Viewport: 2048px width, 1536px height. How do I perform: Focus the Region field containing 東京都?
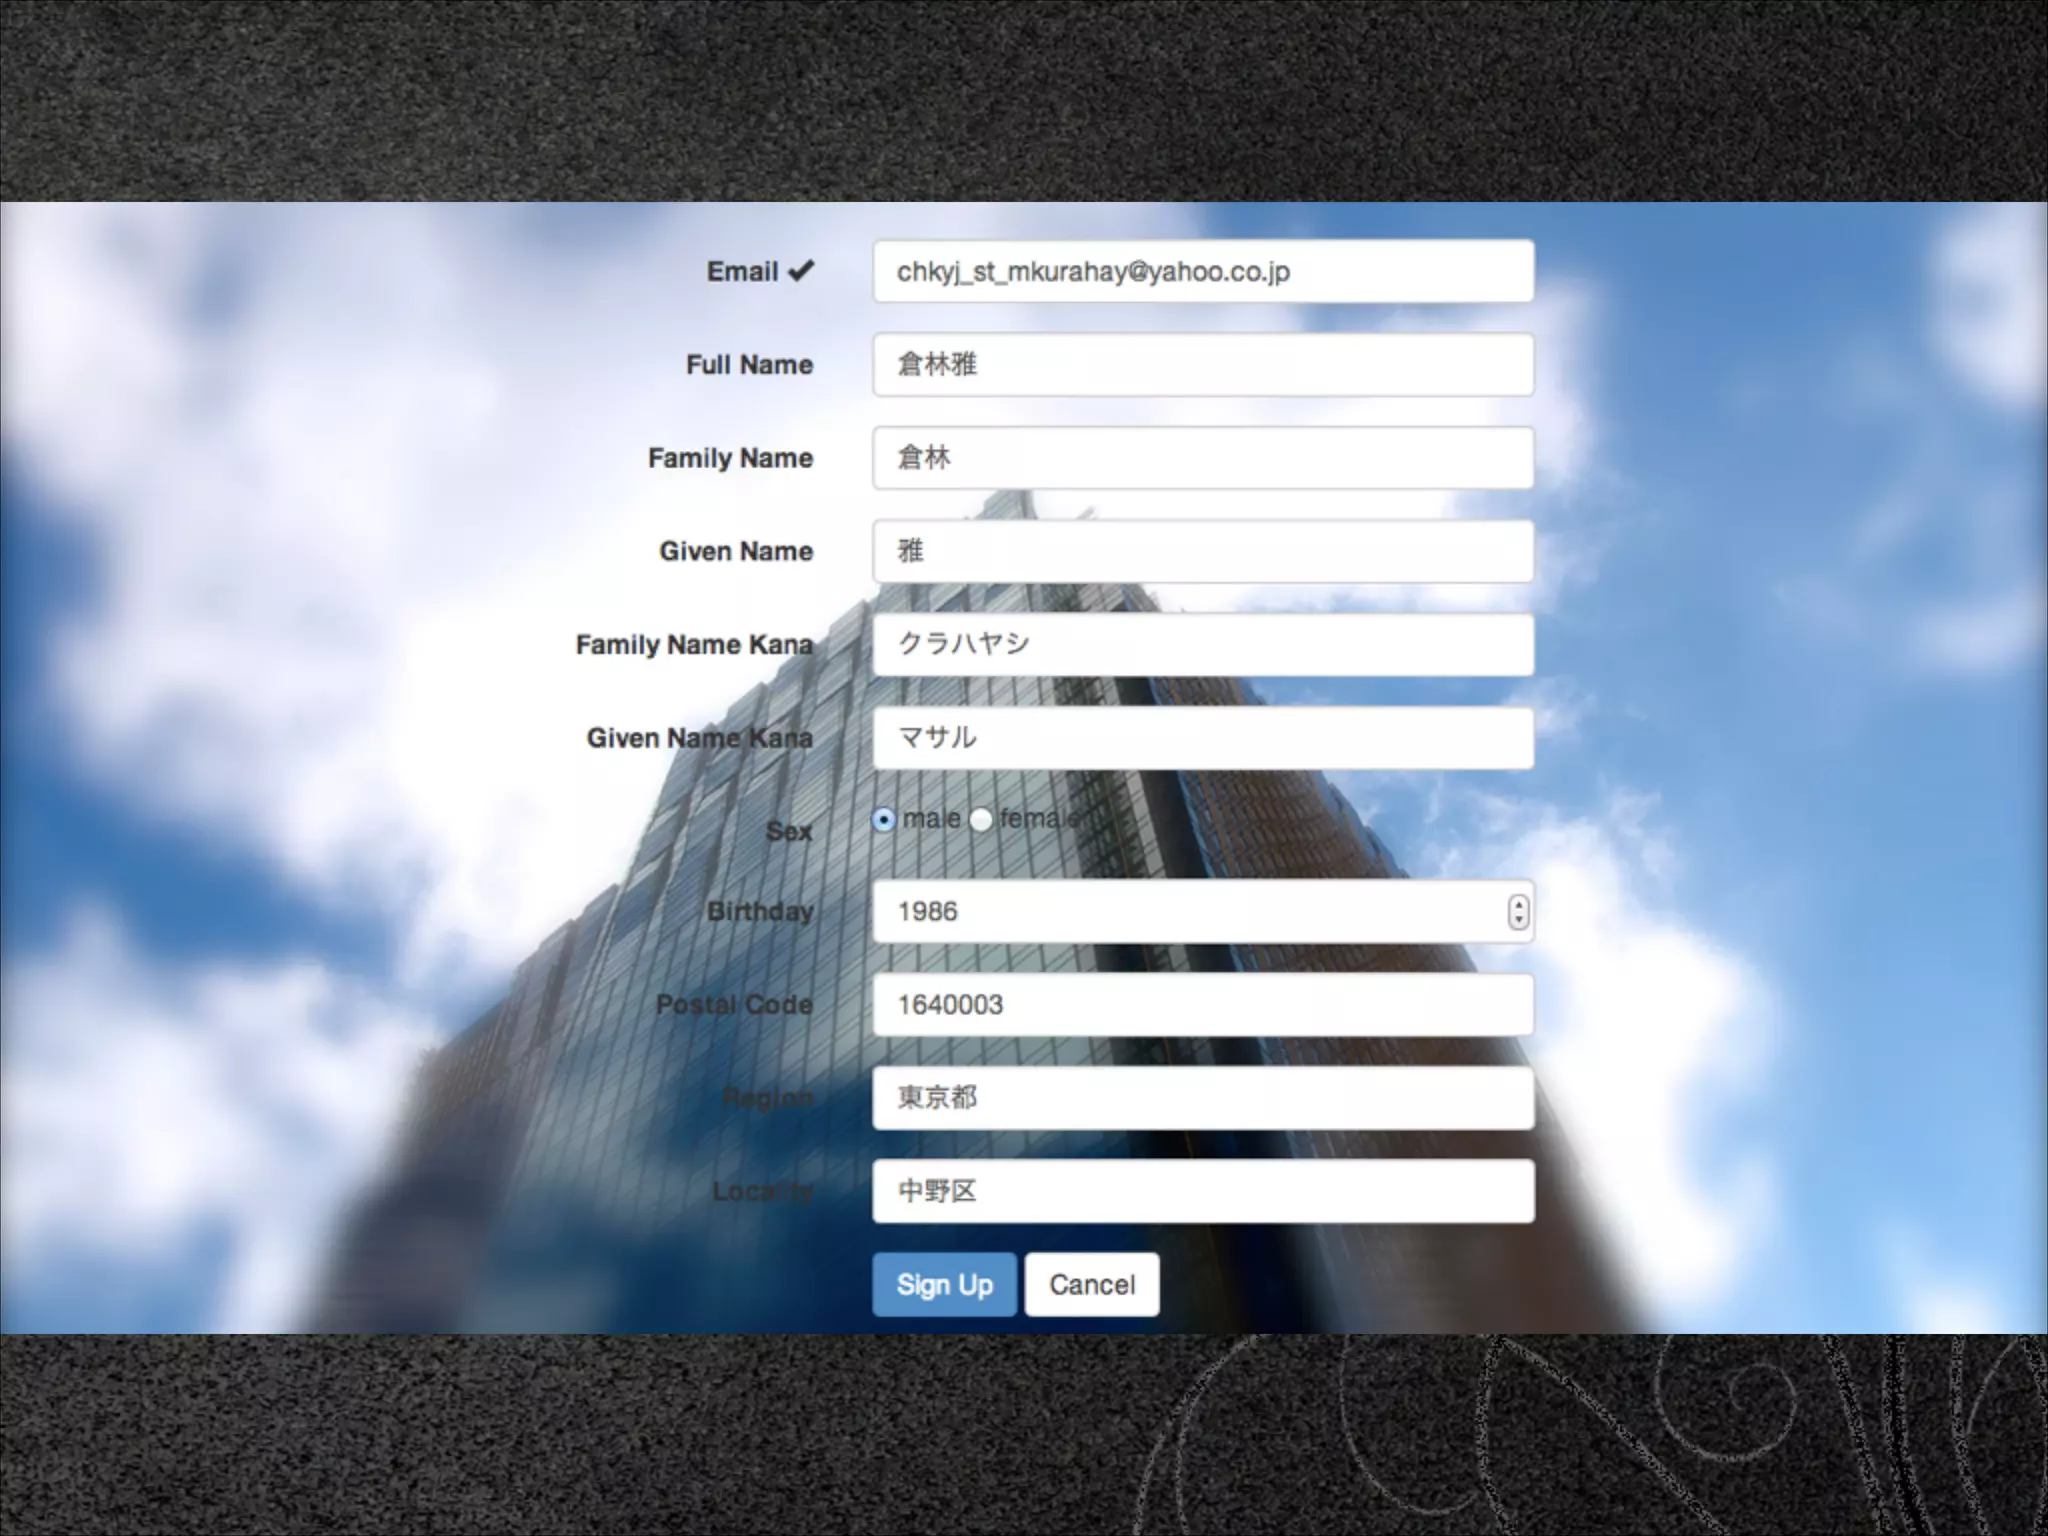pos(1203,1098)
